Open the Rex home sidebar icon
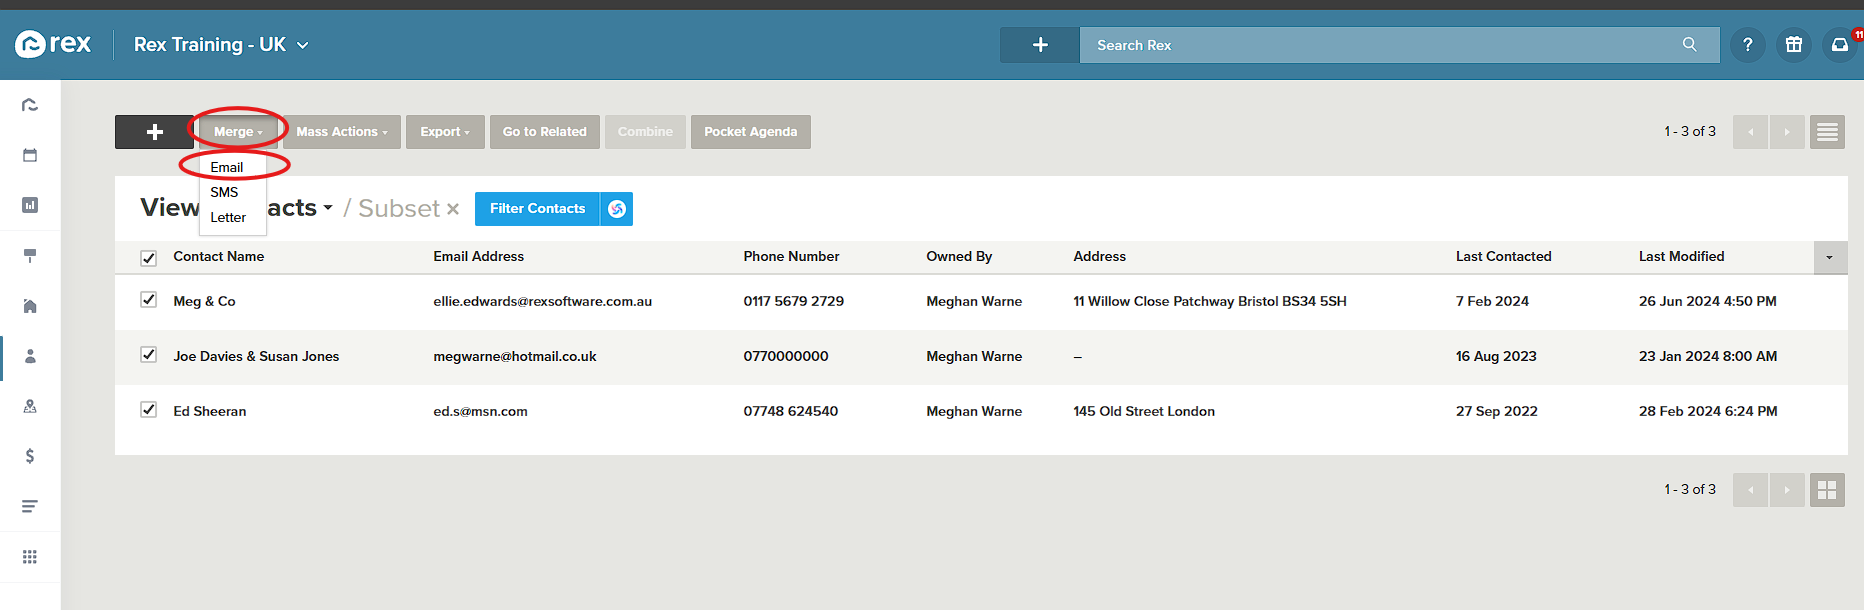 (30, 105)
